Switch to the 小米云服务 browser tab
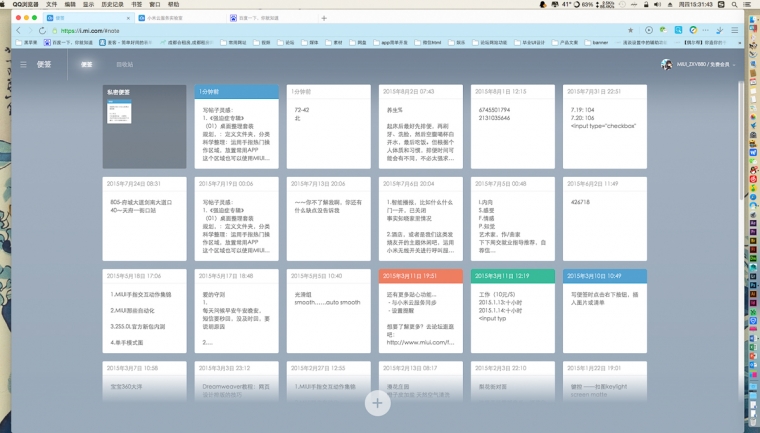 pyautogui.click(x=180, y=18)
